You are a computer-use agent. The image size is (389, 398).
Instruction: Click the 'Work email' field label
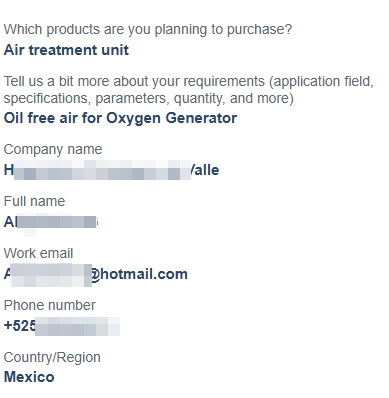click(38, 254)
